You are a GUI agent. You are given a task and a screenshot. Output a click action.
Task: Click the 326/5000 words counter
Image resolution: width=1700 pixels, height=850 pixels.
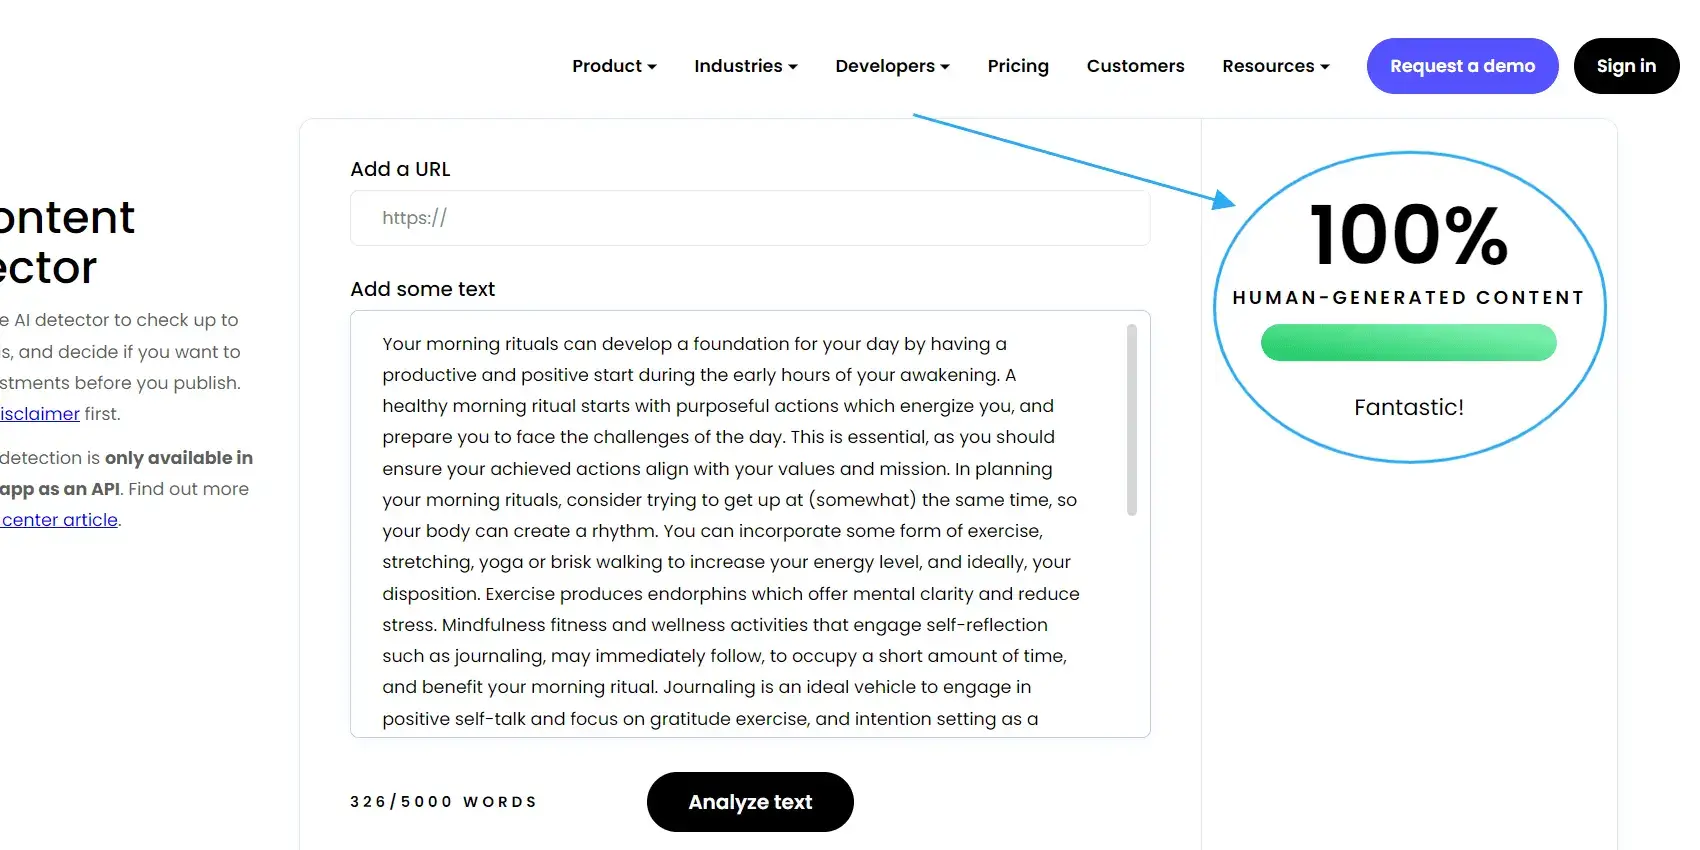[443, 802]
